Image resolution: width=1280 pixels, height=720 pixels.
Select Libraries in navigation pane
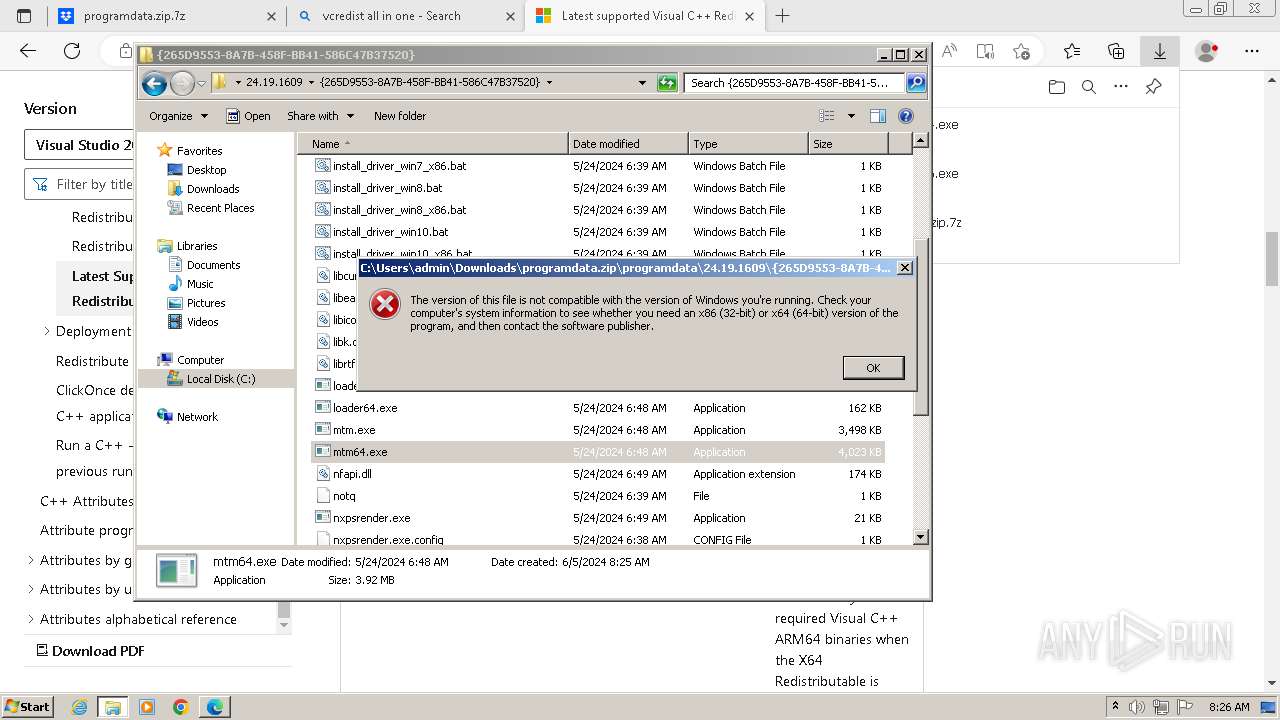tap(197, 246)
